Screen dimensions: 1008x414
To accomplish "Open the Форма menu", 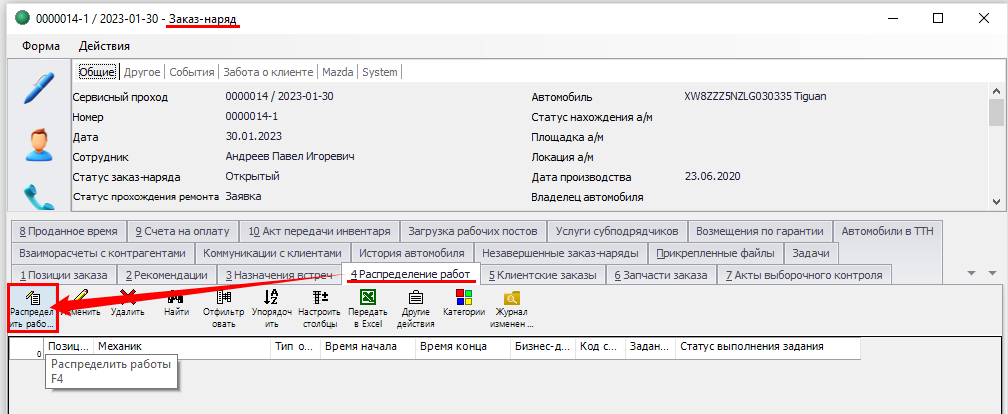I will (x=41, y=46).
